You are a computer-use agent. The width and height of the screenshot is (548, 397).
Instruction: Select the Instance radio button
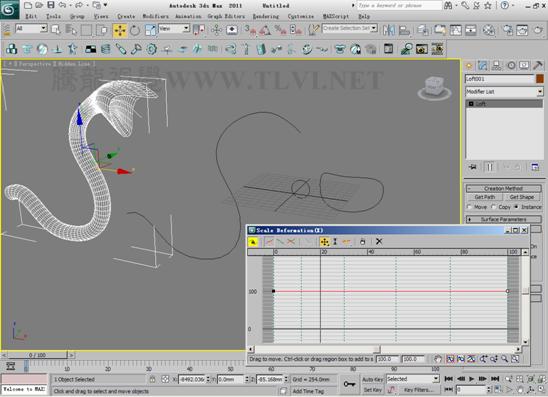click(x=516, y=207)
